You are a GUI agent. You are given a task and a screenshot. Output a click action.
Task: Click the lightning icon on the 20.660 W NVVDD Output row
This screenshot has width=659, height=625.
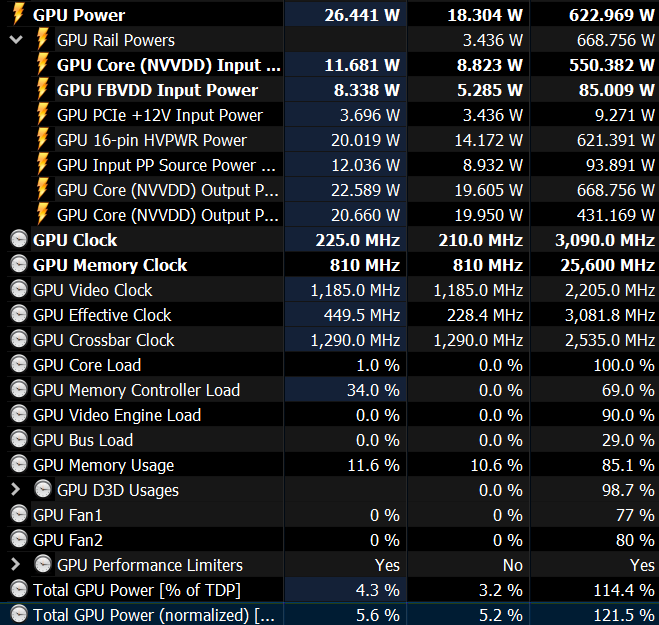42,214
